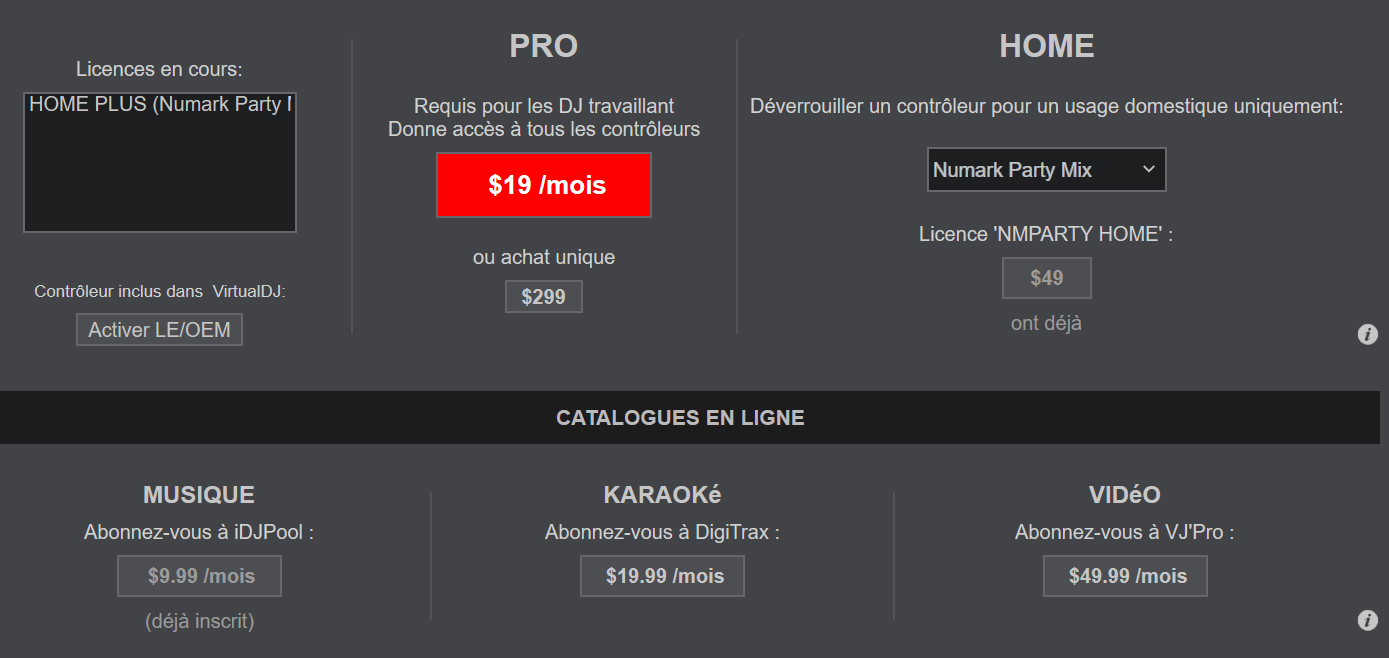1389x658 pixels.
Task: Buy the PRO licence for $299 one-time
Action: (x=544, y=297)
